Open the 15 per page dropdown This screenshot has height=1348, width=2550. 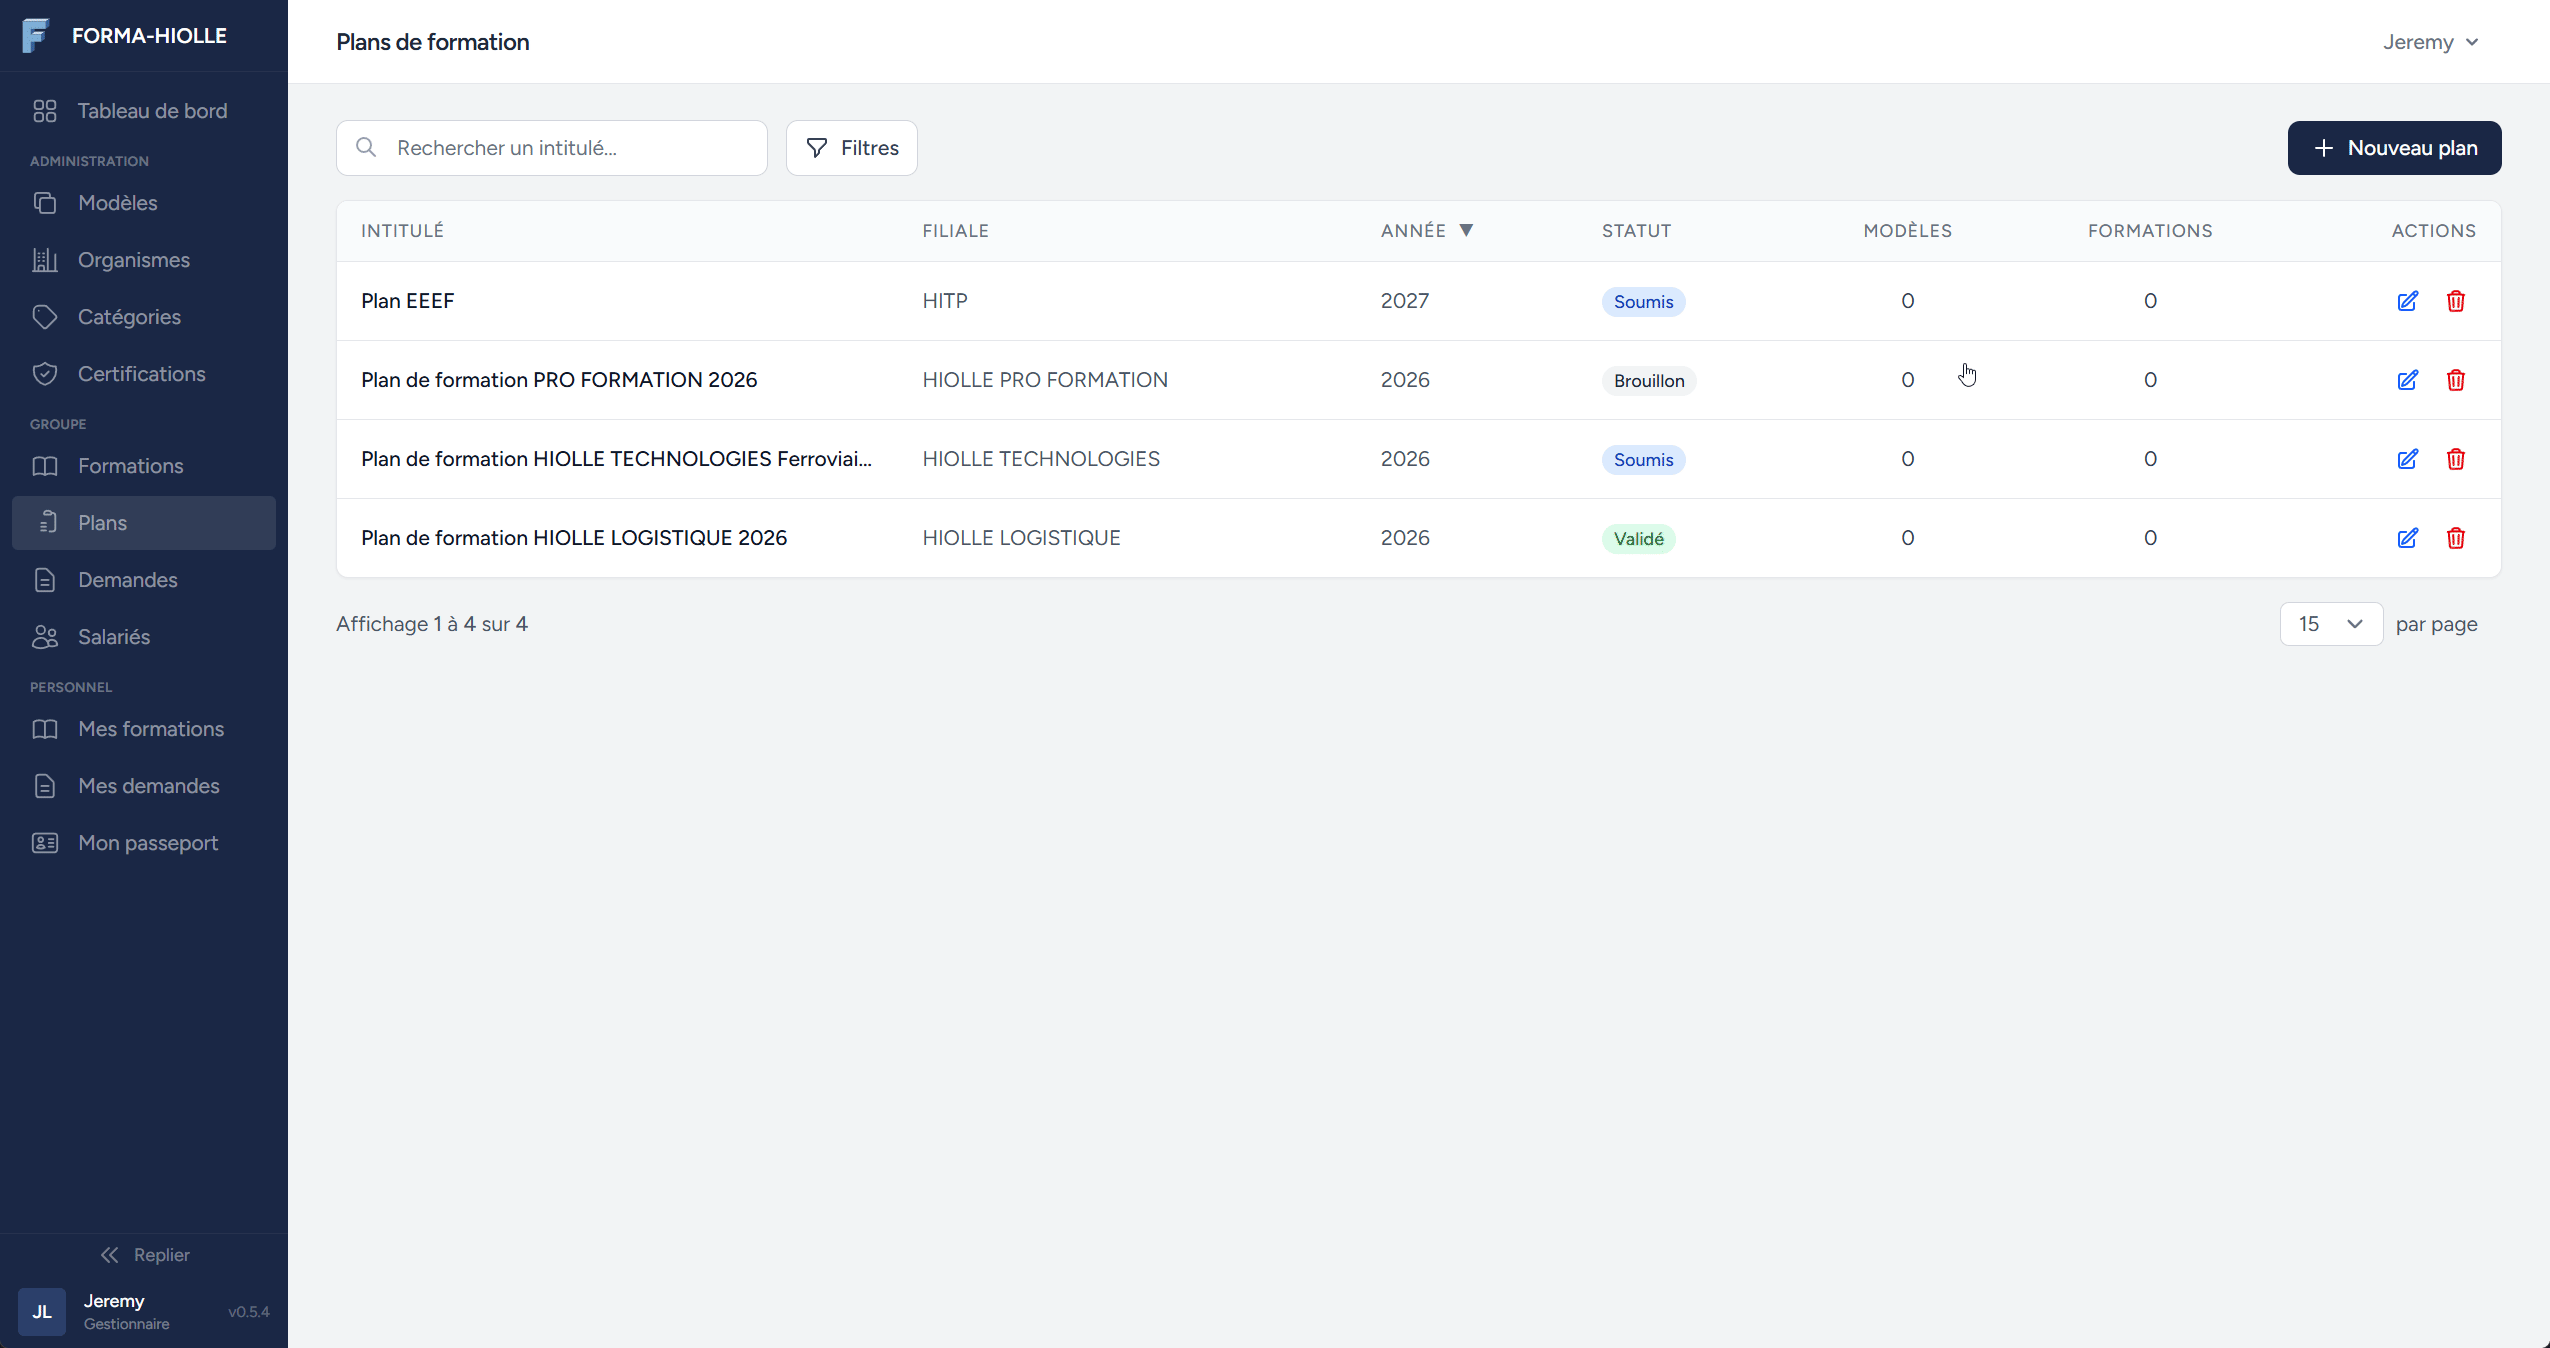pyautogui.click(x=2331, y=624)
